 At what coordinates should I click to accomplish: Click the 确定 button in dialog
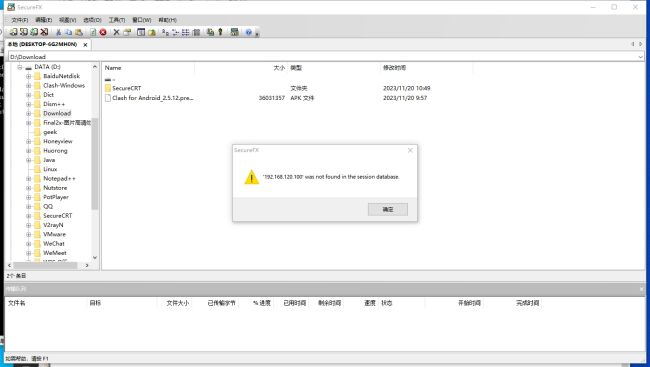point(388,209)
